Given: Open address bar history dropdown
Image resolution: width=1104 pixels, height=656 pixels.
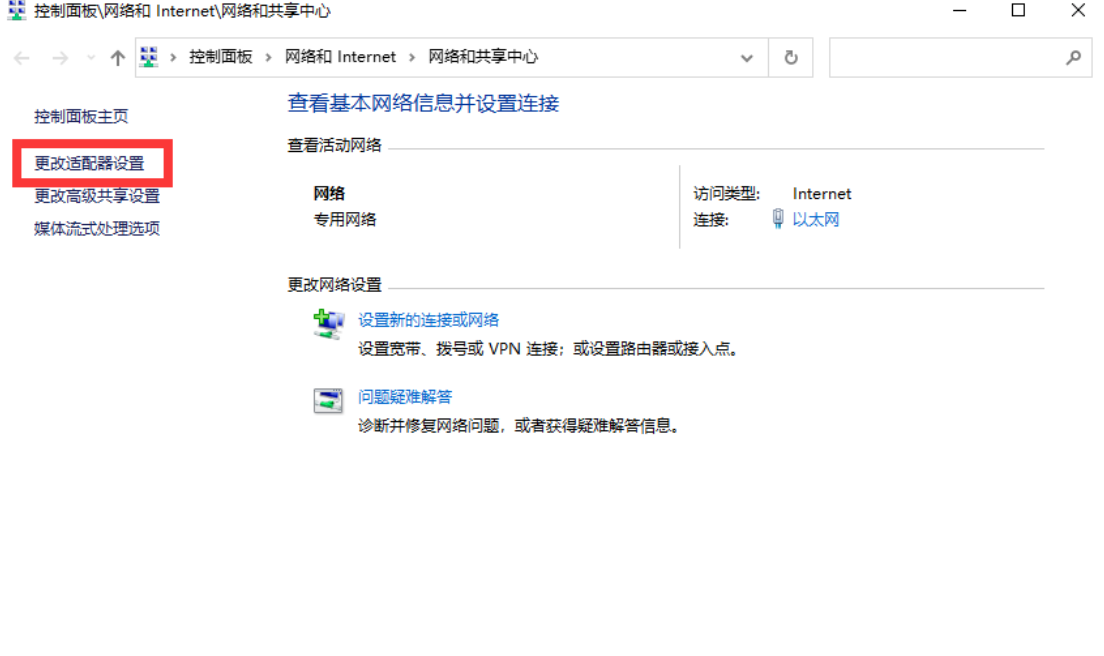Looking at the screenshot, I should [x=746, y=58].
